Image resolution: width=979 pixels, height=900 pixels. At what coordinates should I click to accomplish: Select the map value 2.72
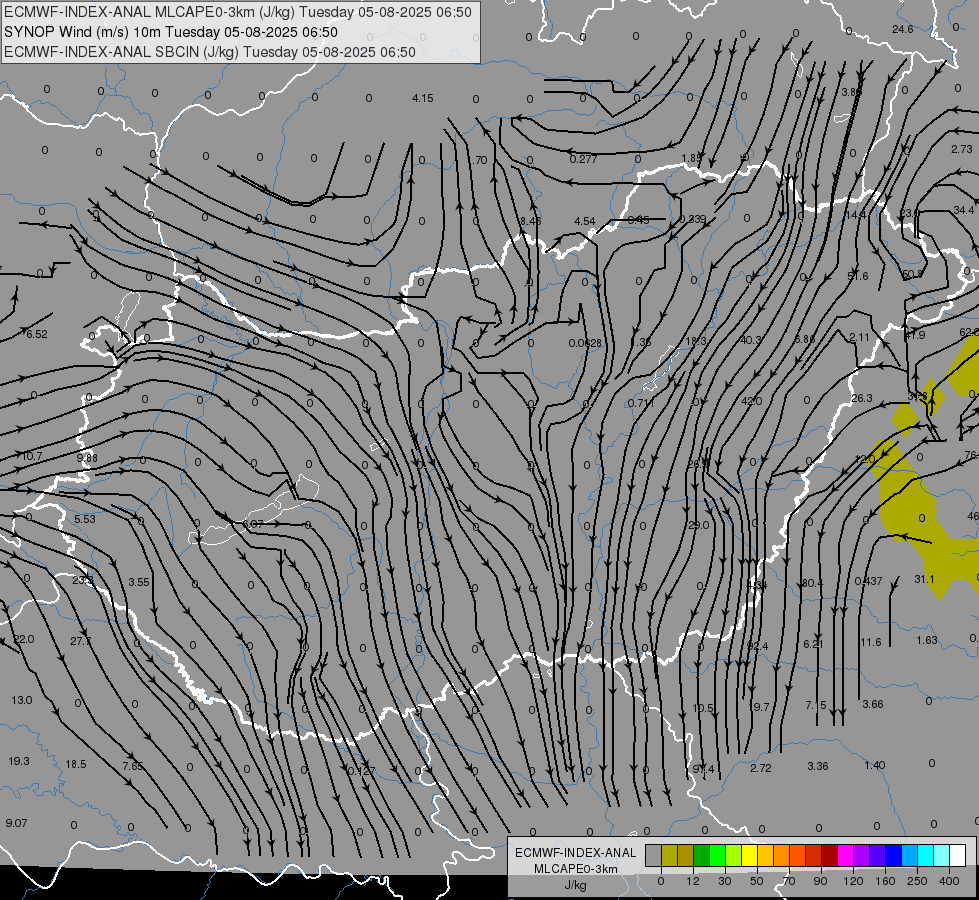pyautogui.click(x=760, y=768)
